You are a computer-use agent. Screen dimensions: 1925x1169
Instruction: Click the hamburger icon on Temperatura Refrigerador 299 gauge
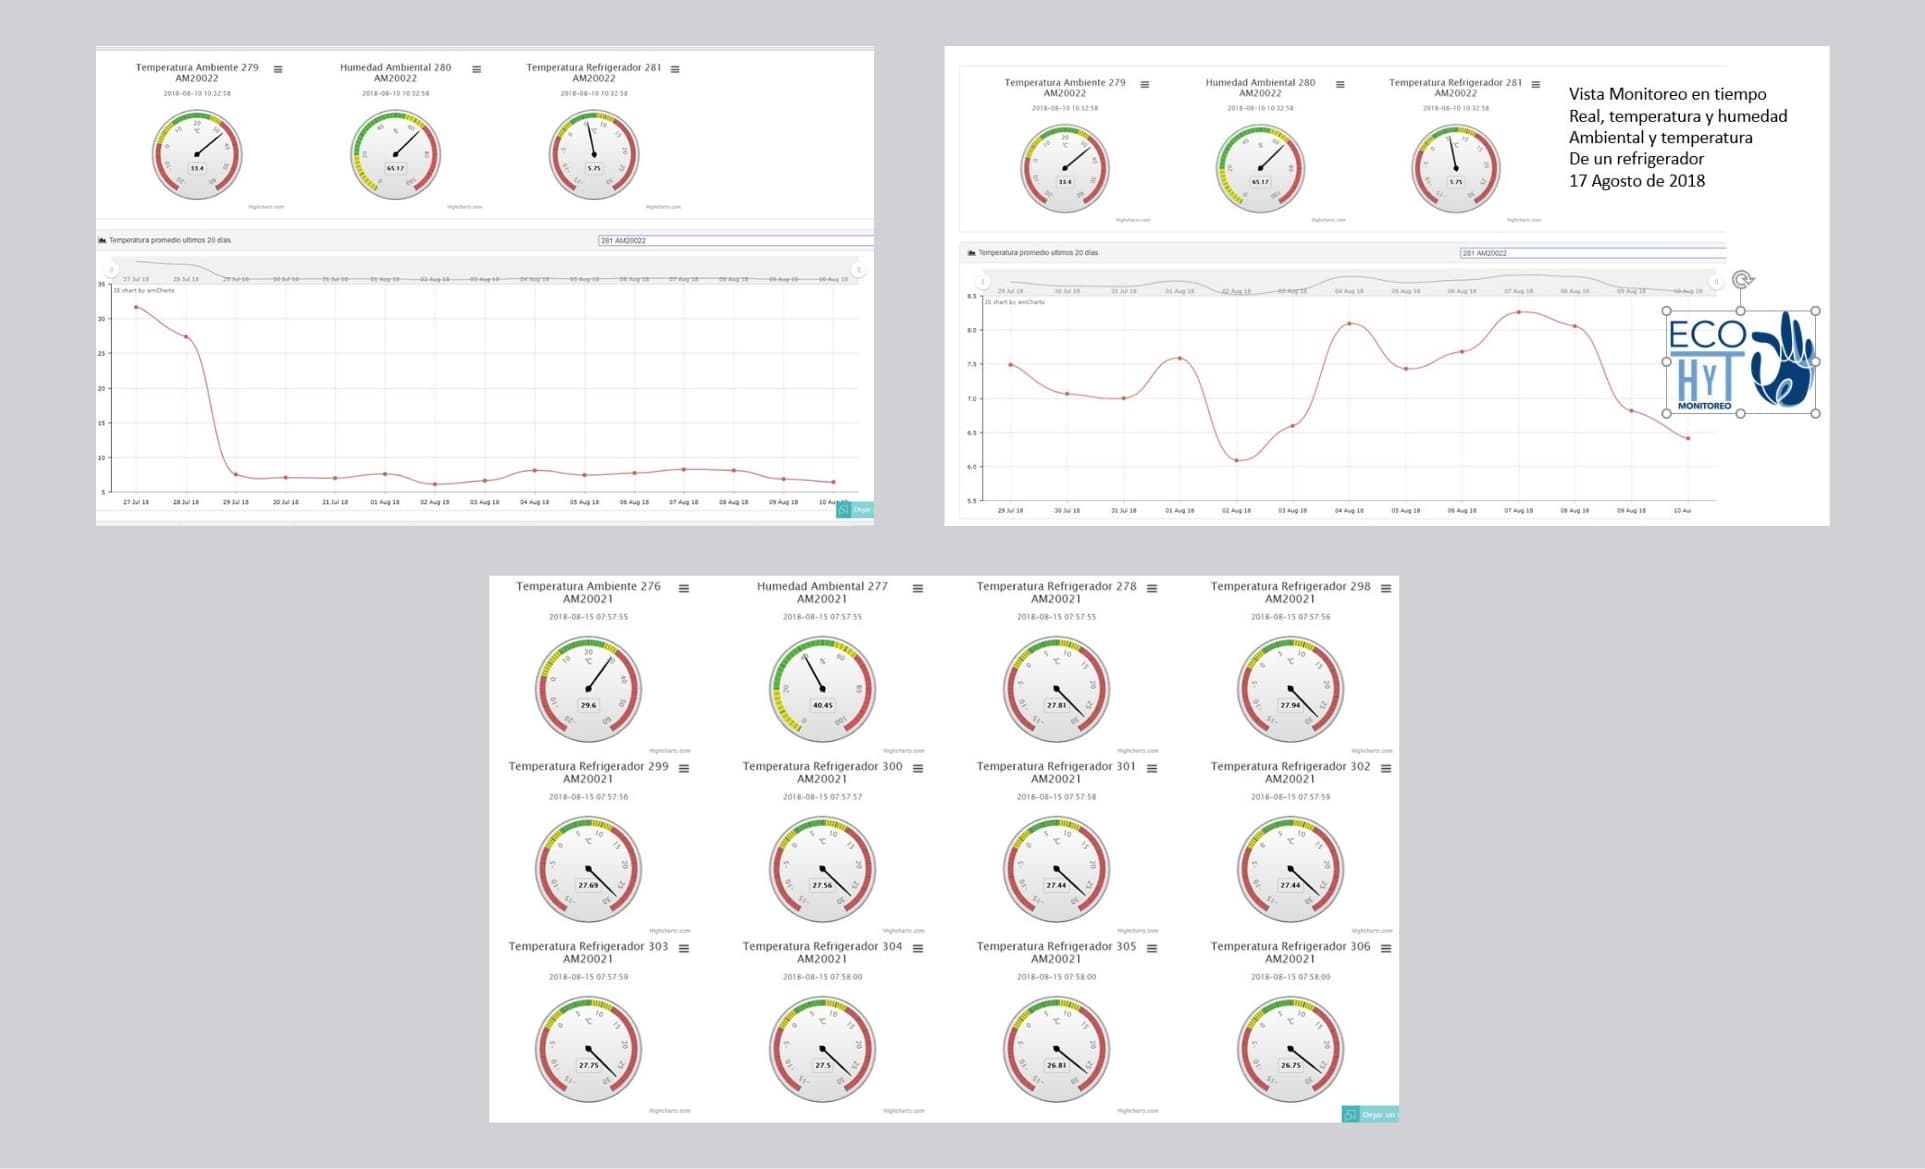(684, 768)
